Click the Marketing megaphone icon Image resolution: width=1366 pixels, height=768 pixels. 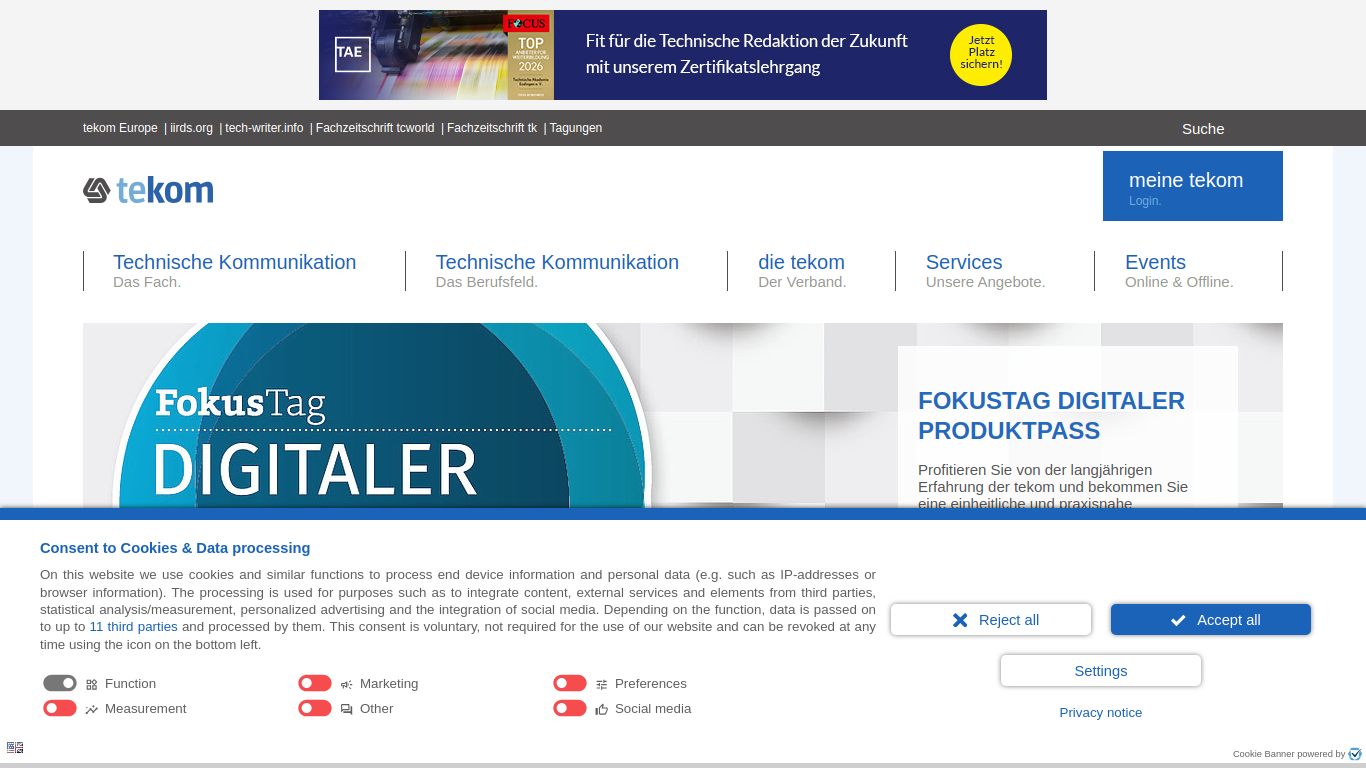[347, 685]
